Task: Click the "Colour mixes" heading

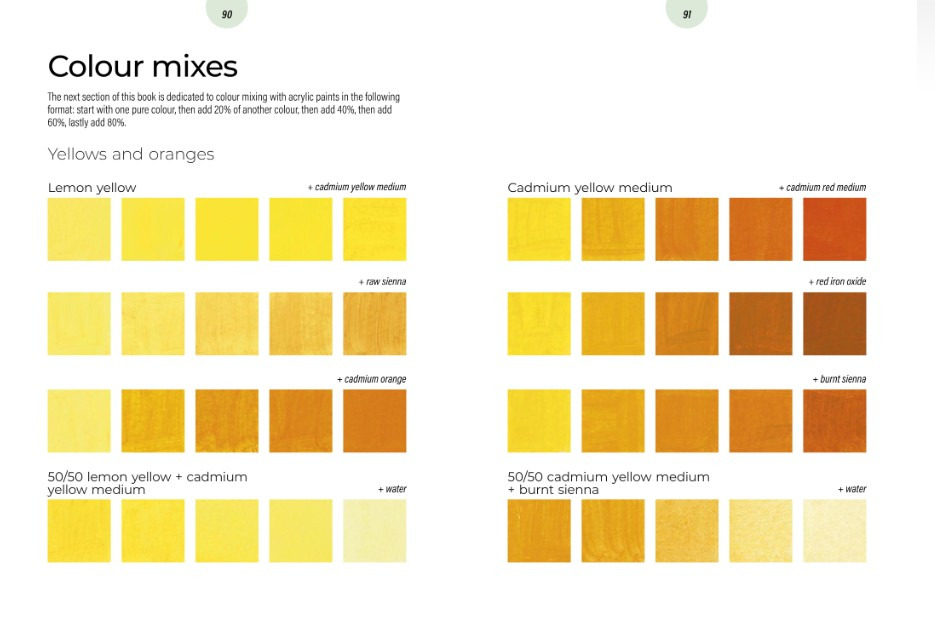Action: (x=143, y=67)
